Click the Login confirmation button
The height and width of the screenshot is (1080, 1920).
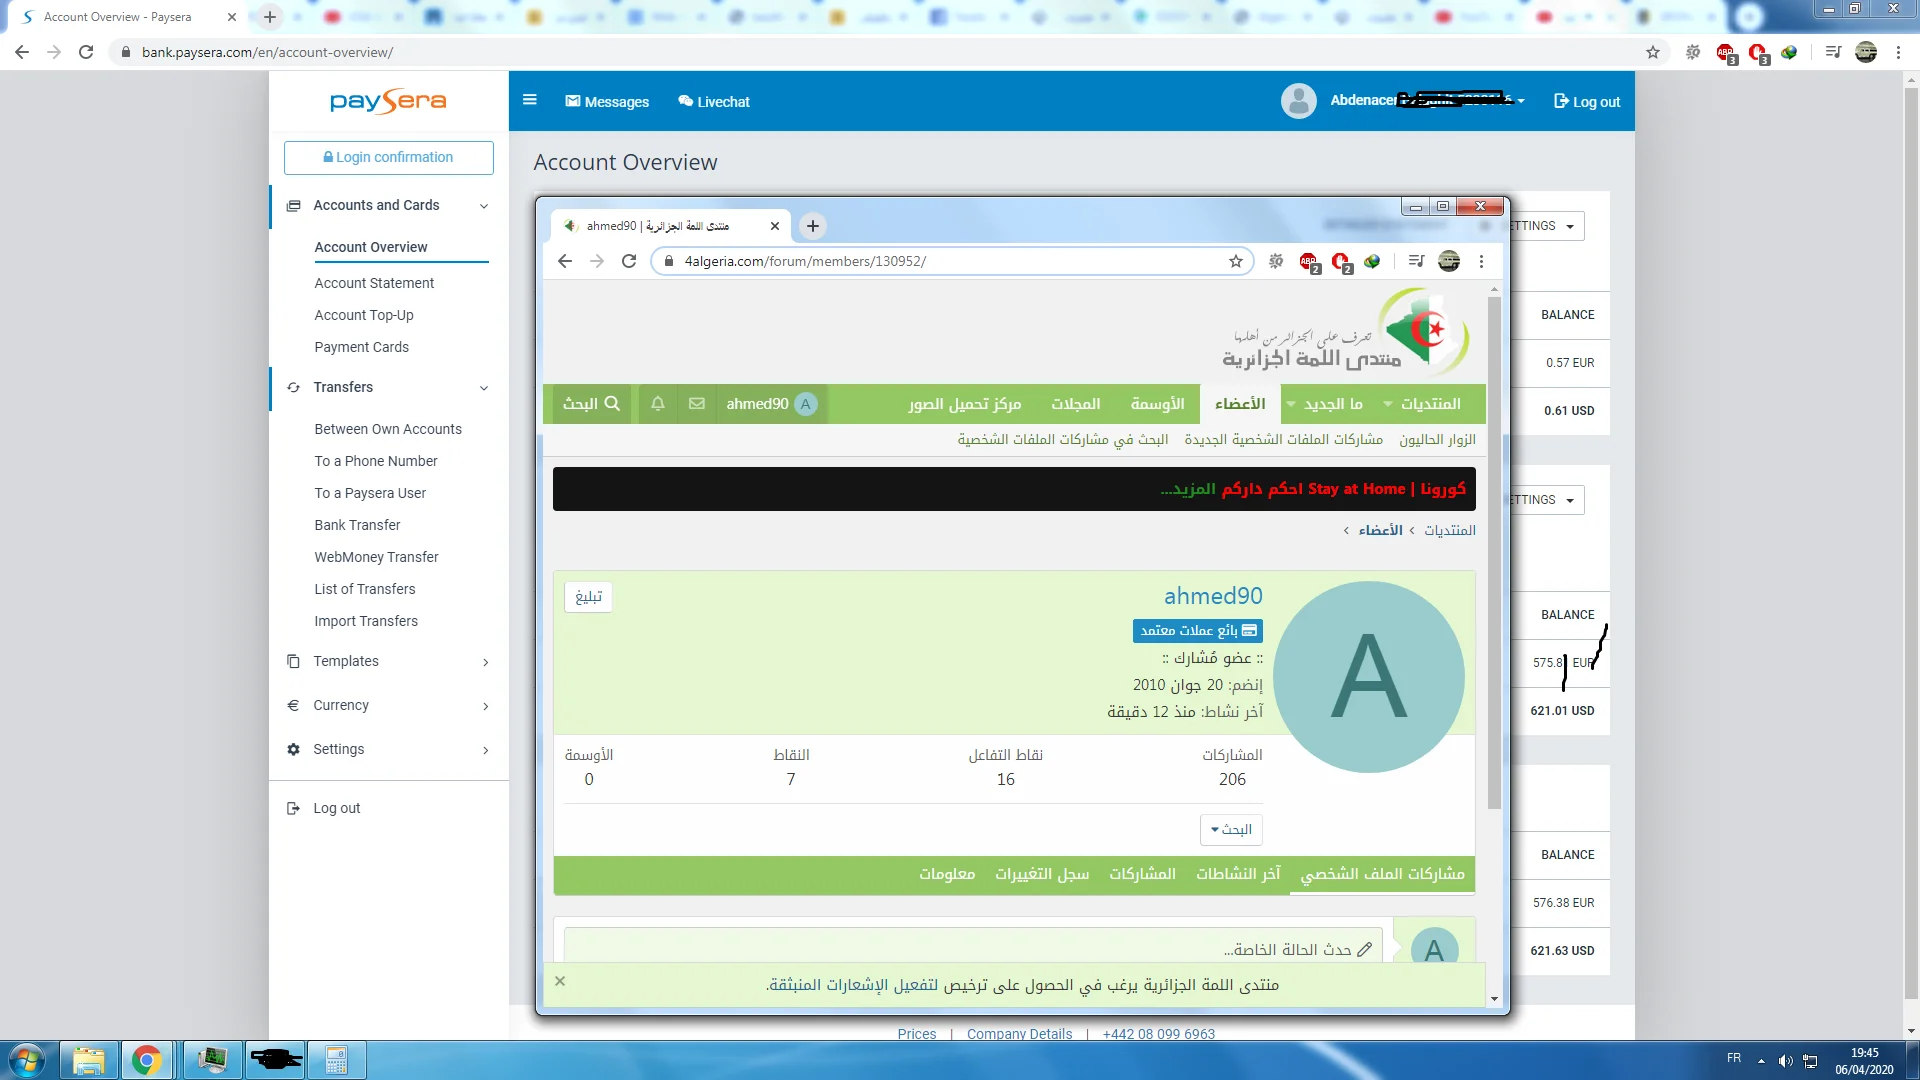(x=388, y=157)
